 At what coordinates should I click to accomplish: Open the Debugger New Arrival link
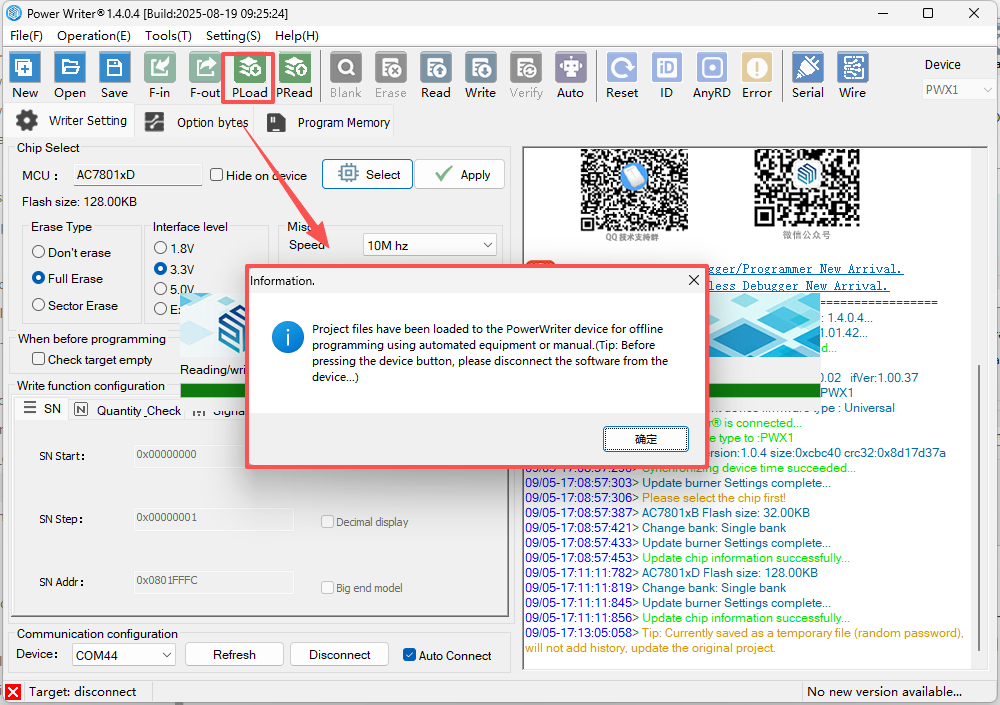(x=798, y=286)
